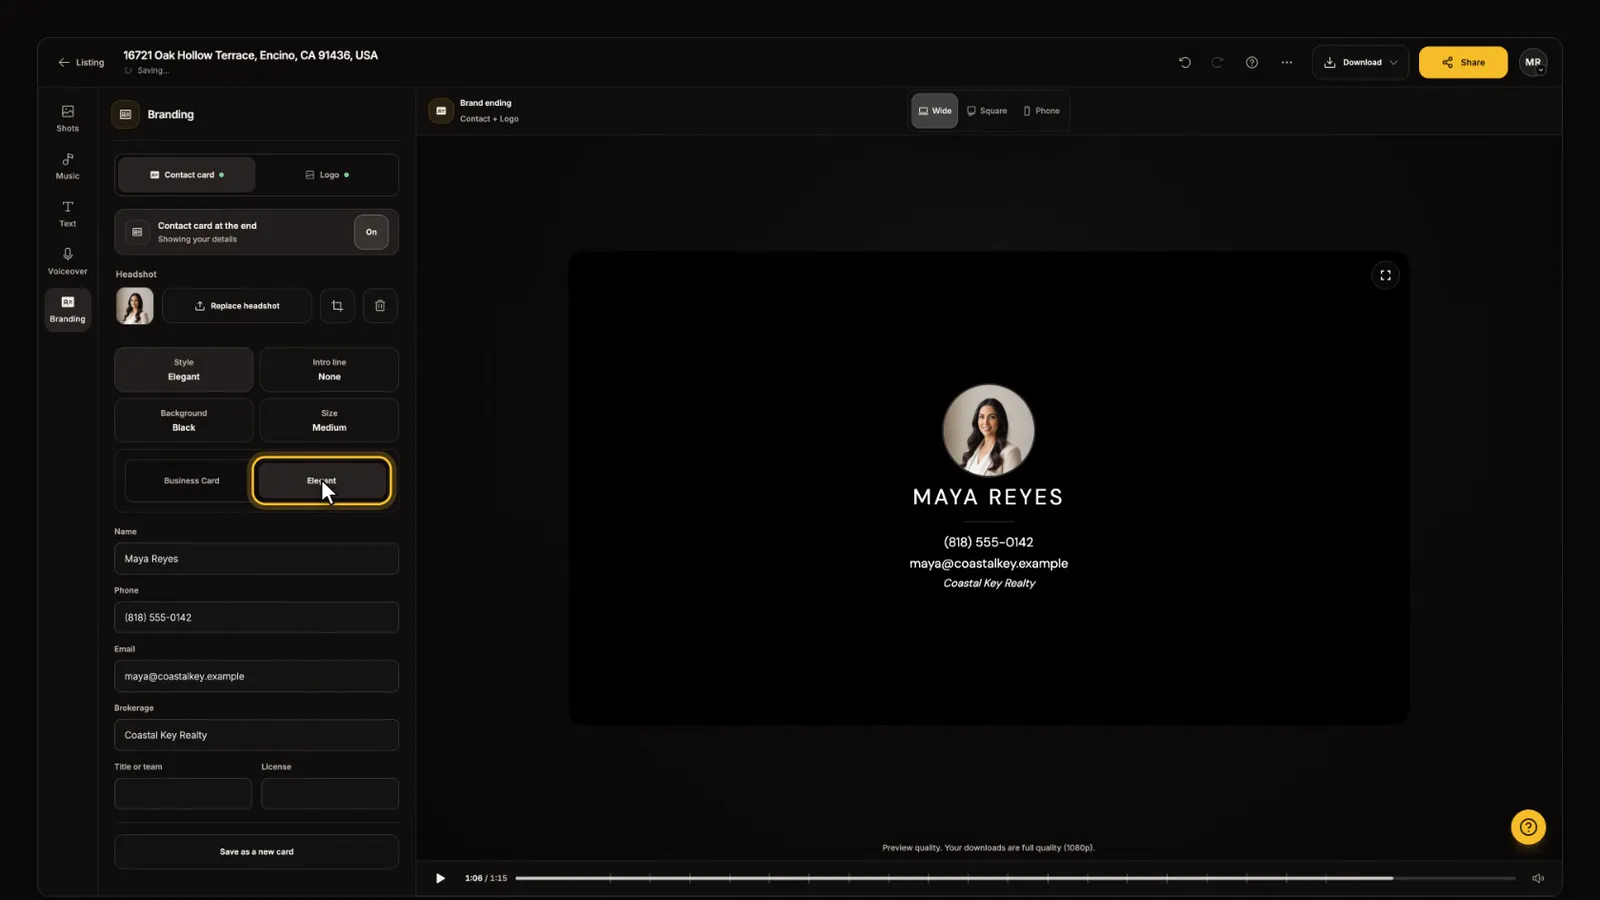Open the Voiceover panel in sidebar
This screenshot has height=900, width=1600.
click(67, 261)
